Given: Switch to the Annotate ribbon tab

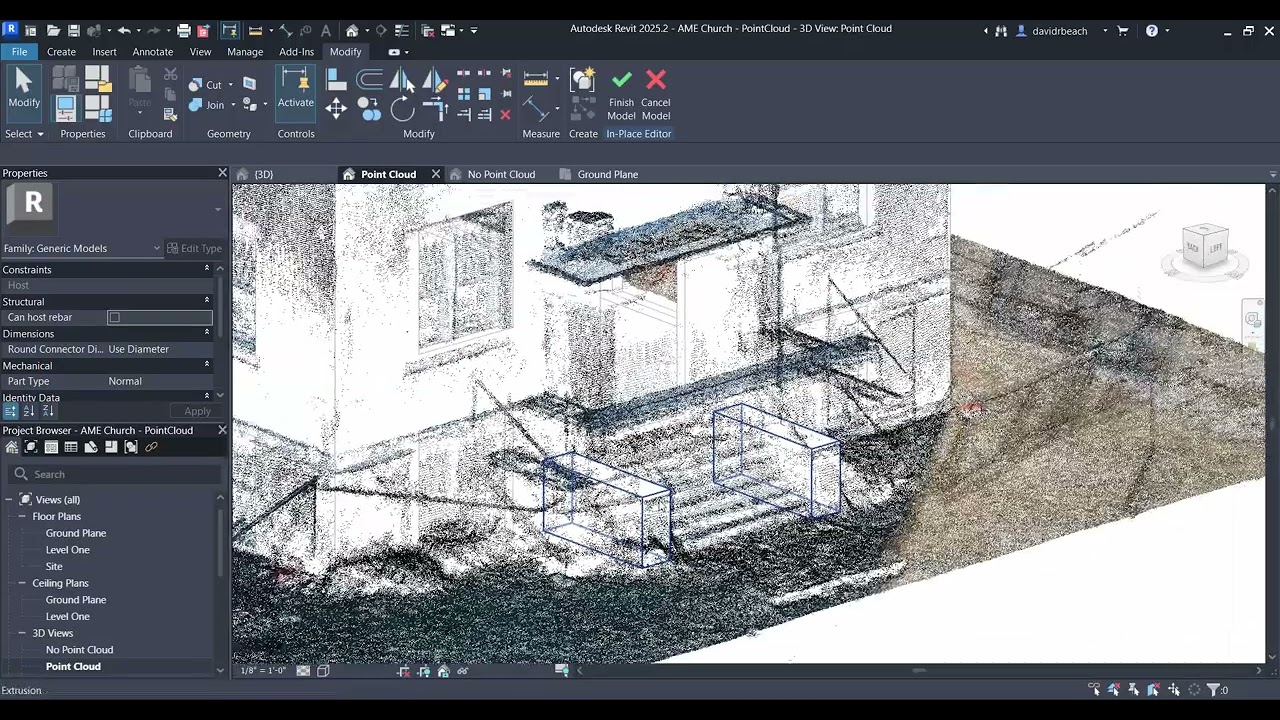Looking at the screenshot, I should [x=153, y=52].
